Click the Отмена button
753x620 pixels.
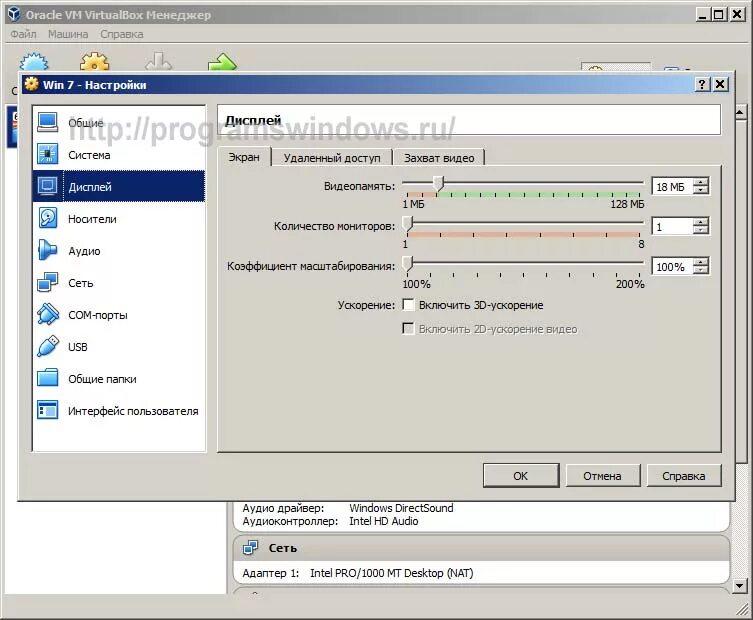tap(602, 476)
